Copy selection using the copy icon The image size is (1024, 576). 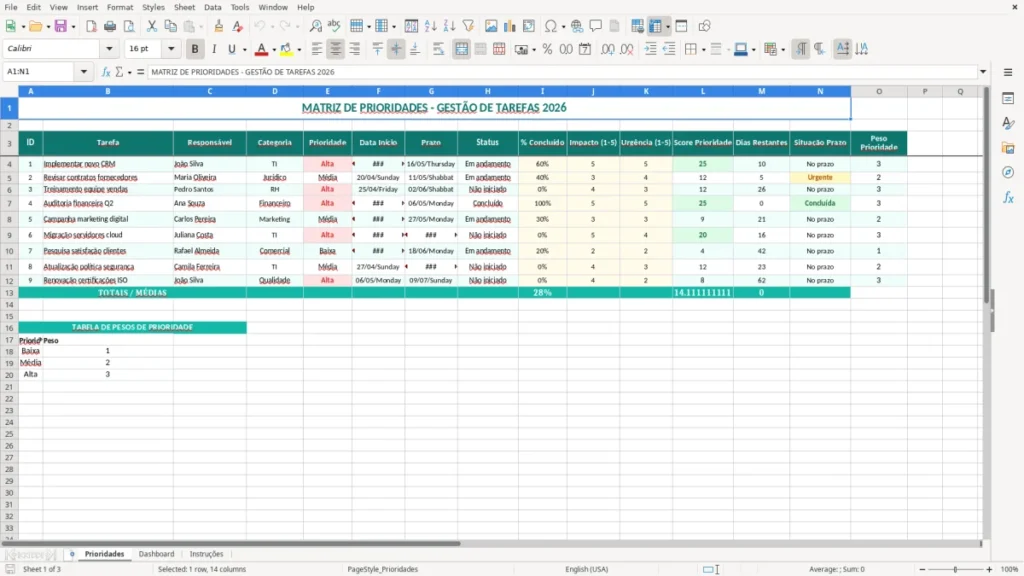170,26
